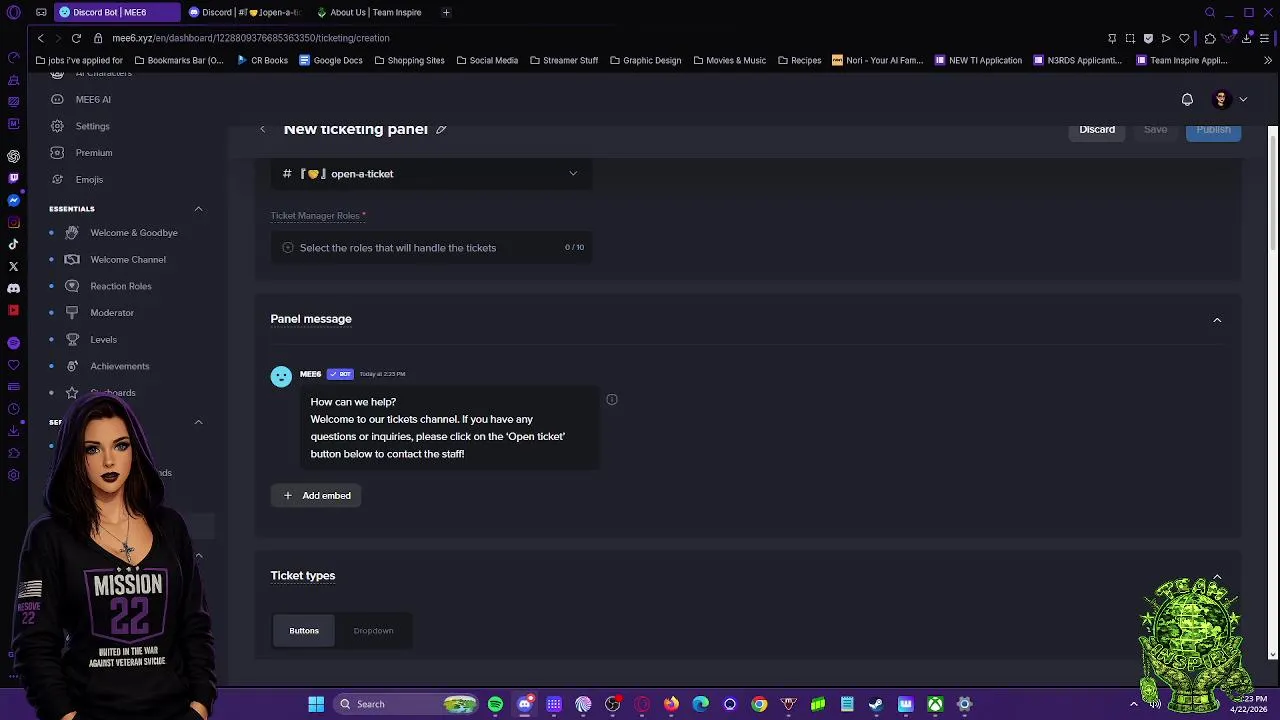Open Ticket Manager Roles selector

click(431, 248)
